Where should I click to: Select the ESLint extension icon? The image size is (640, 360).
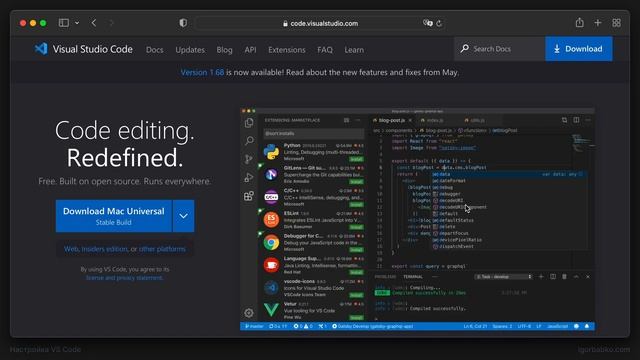271,220
